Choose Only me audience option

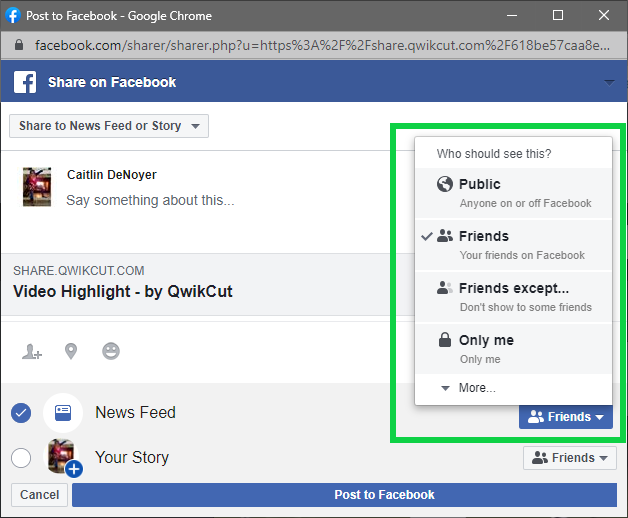point(513,349)
